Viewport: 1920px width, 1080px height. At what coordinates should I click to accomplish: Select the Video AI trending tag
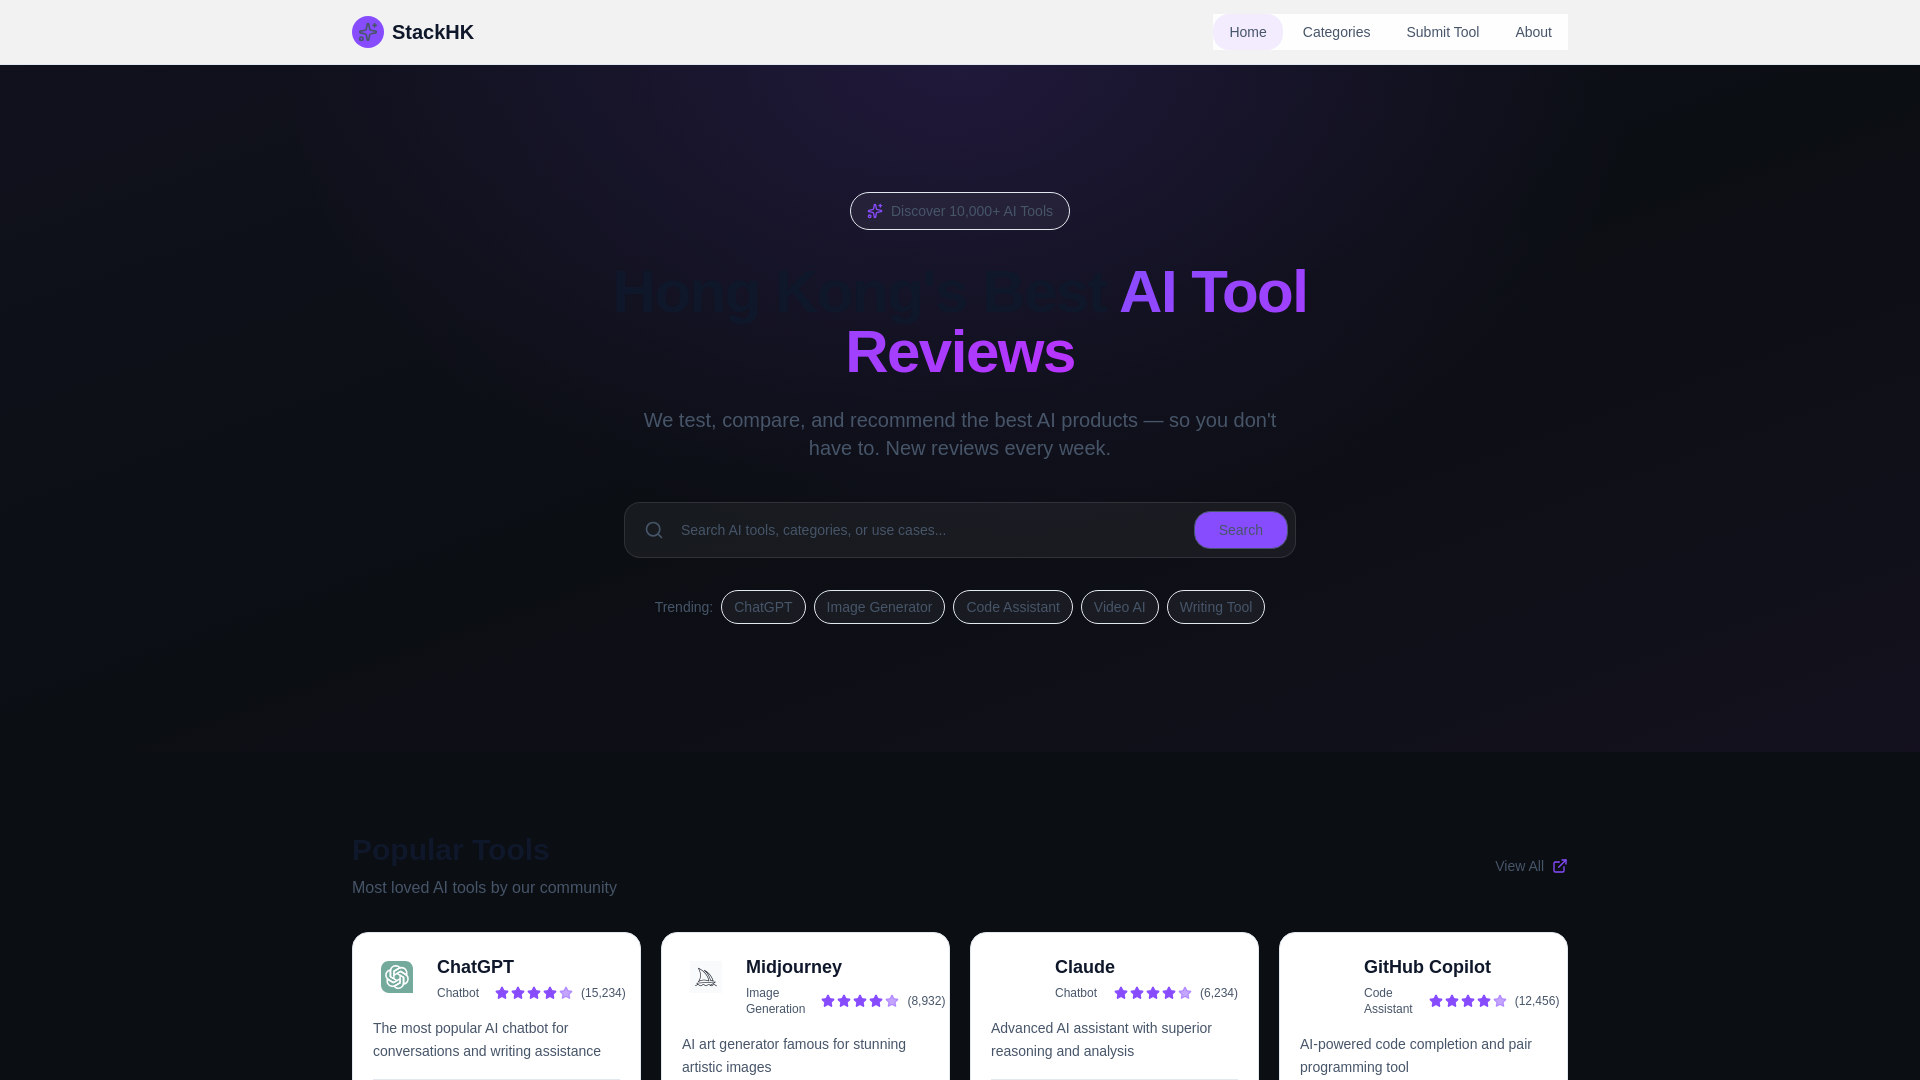click(x=1119, y=607)
